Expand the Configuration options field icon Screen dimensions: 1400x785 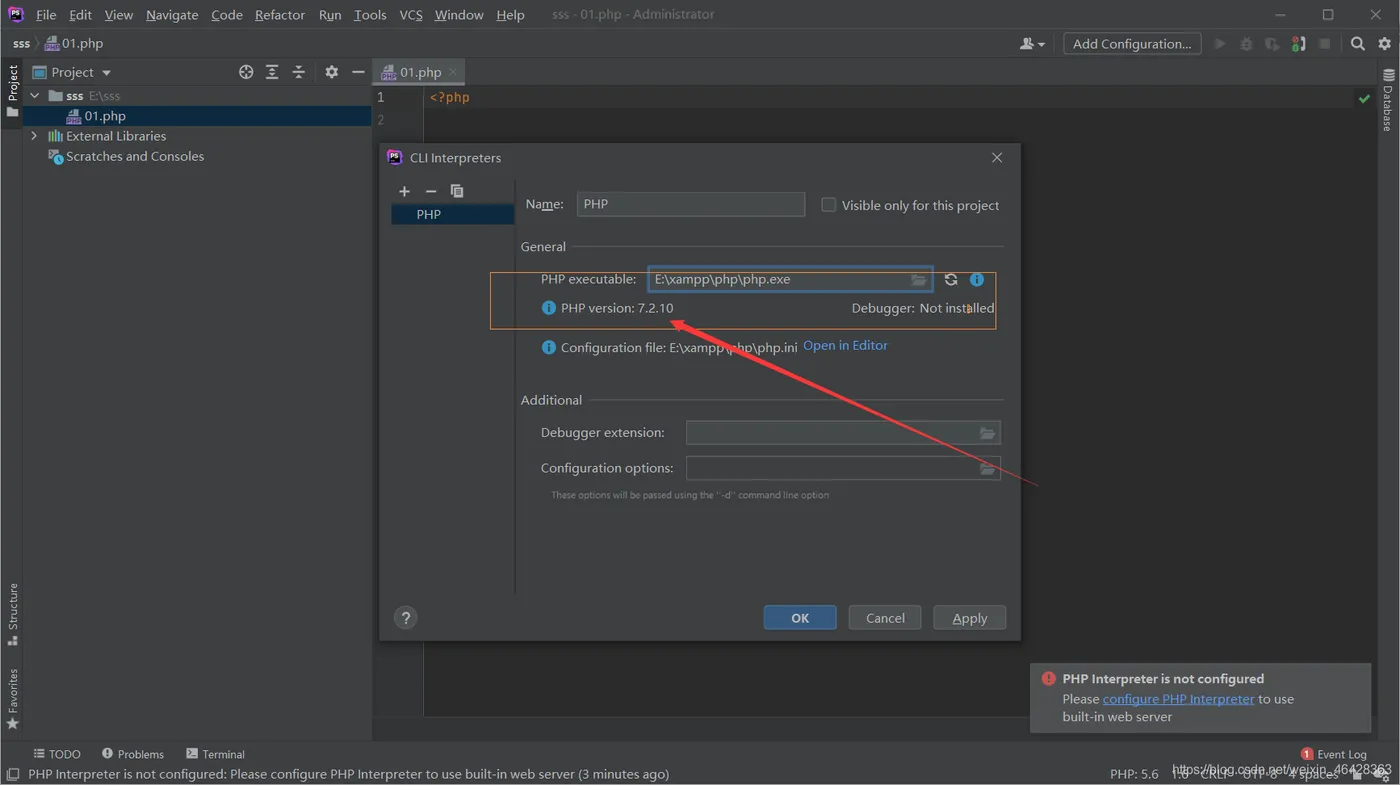(987, 468)
